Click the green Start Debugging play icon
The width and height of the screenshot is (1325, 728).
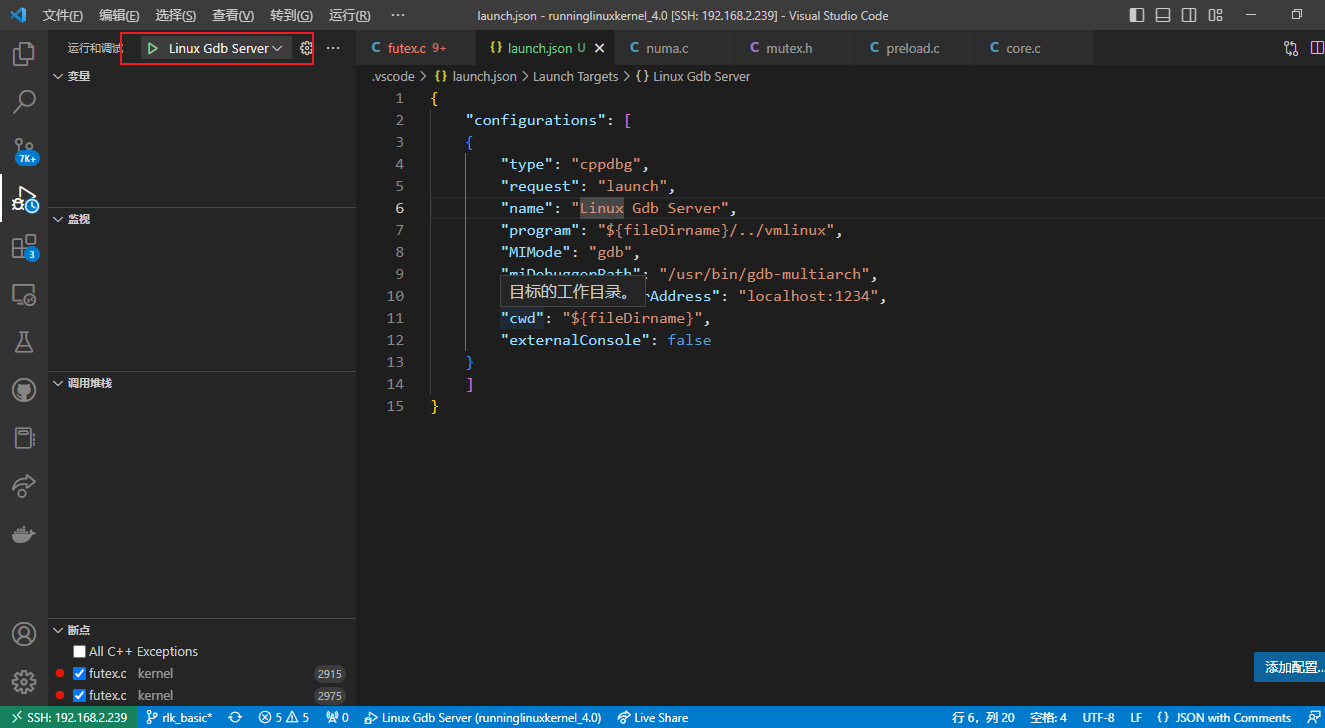152,48
